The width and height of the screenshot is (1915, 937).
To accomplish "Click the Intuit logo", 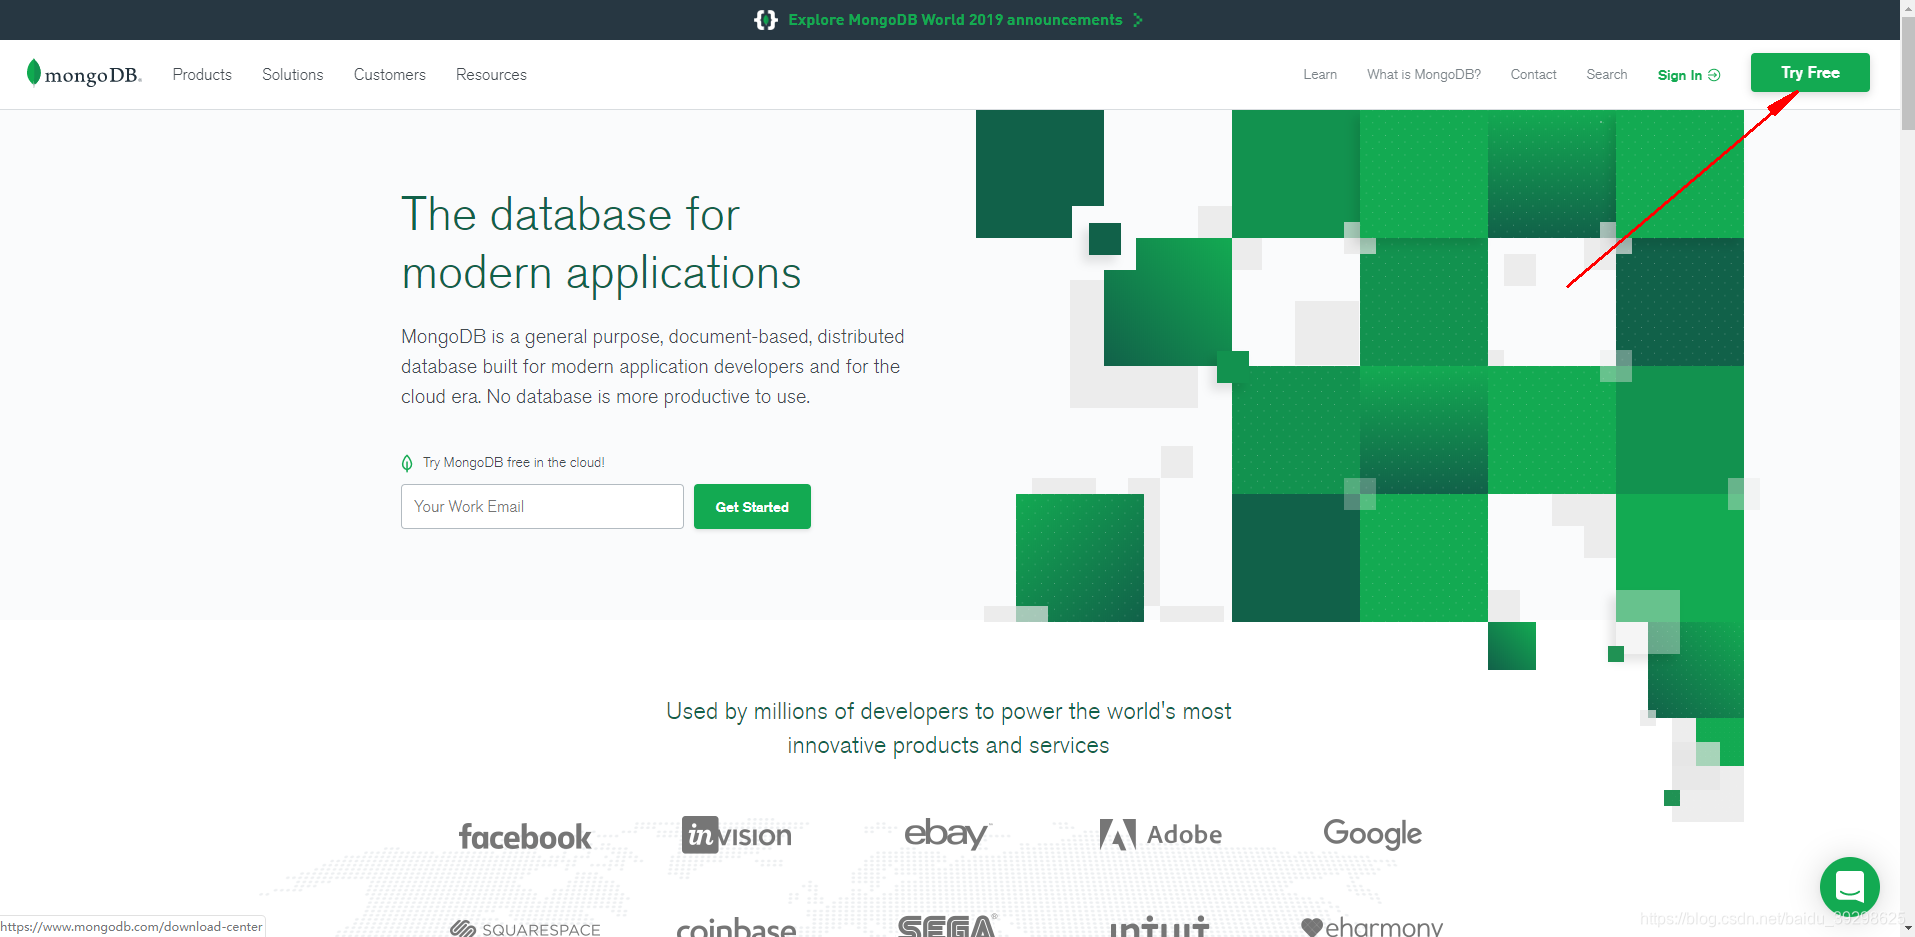I will pyautogui.click(x=1160, y=926).
